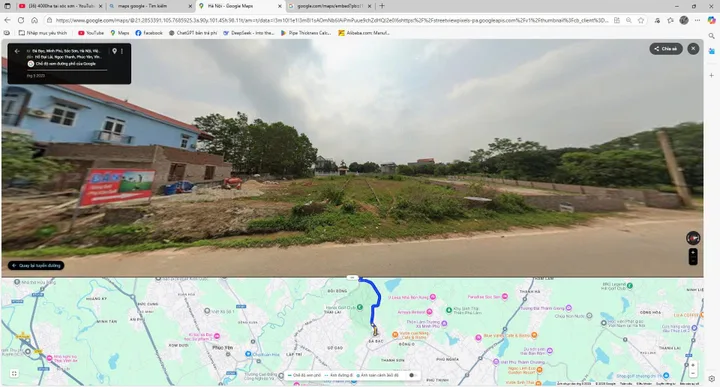Open the Maps bookmark
The image size is (720, 387).
coord(119,33)
